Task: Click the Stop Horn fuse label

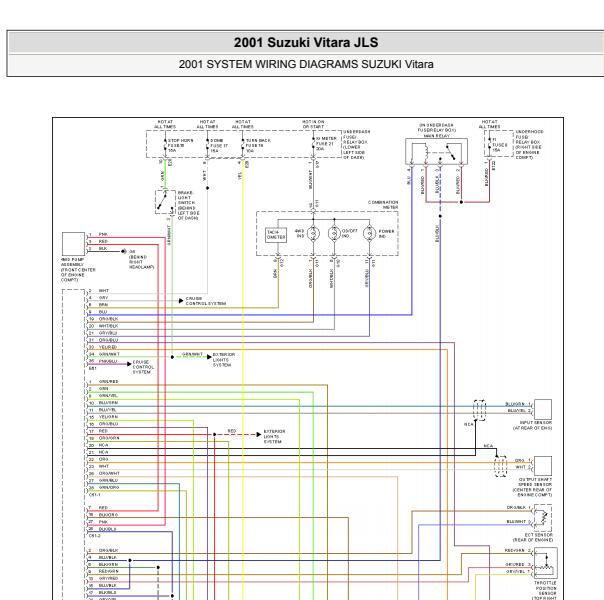Action: [180, 146]
